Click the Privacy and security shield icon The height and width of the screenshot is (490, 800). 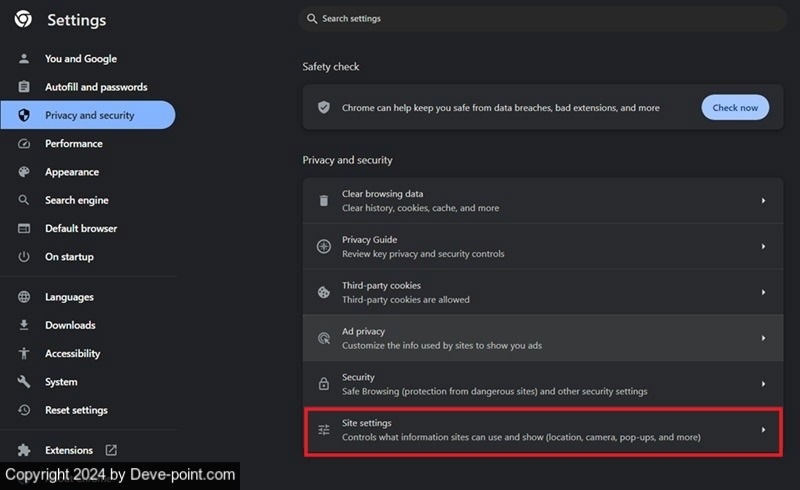(24, 115)
